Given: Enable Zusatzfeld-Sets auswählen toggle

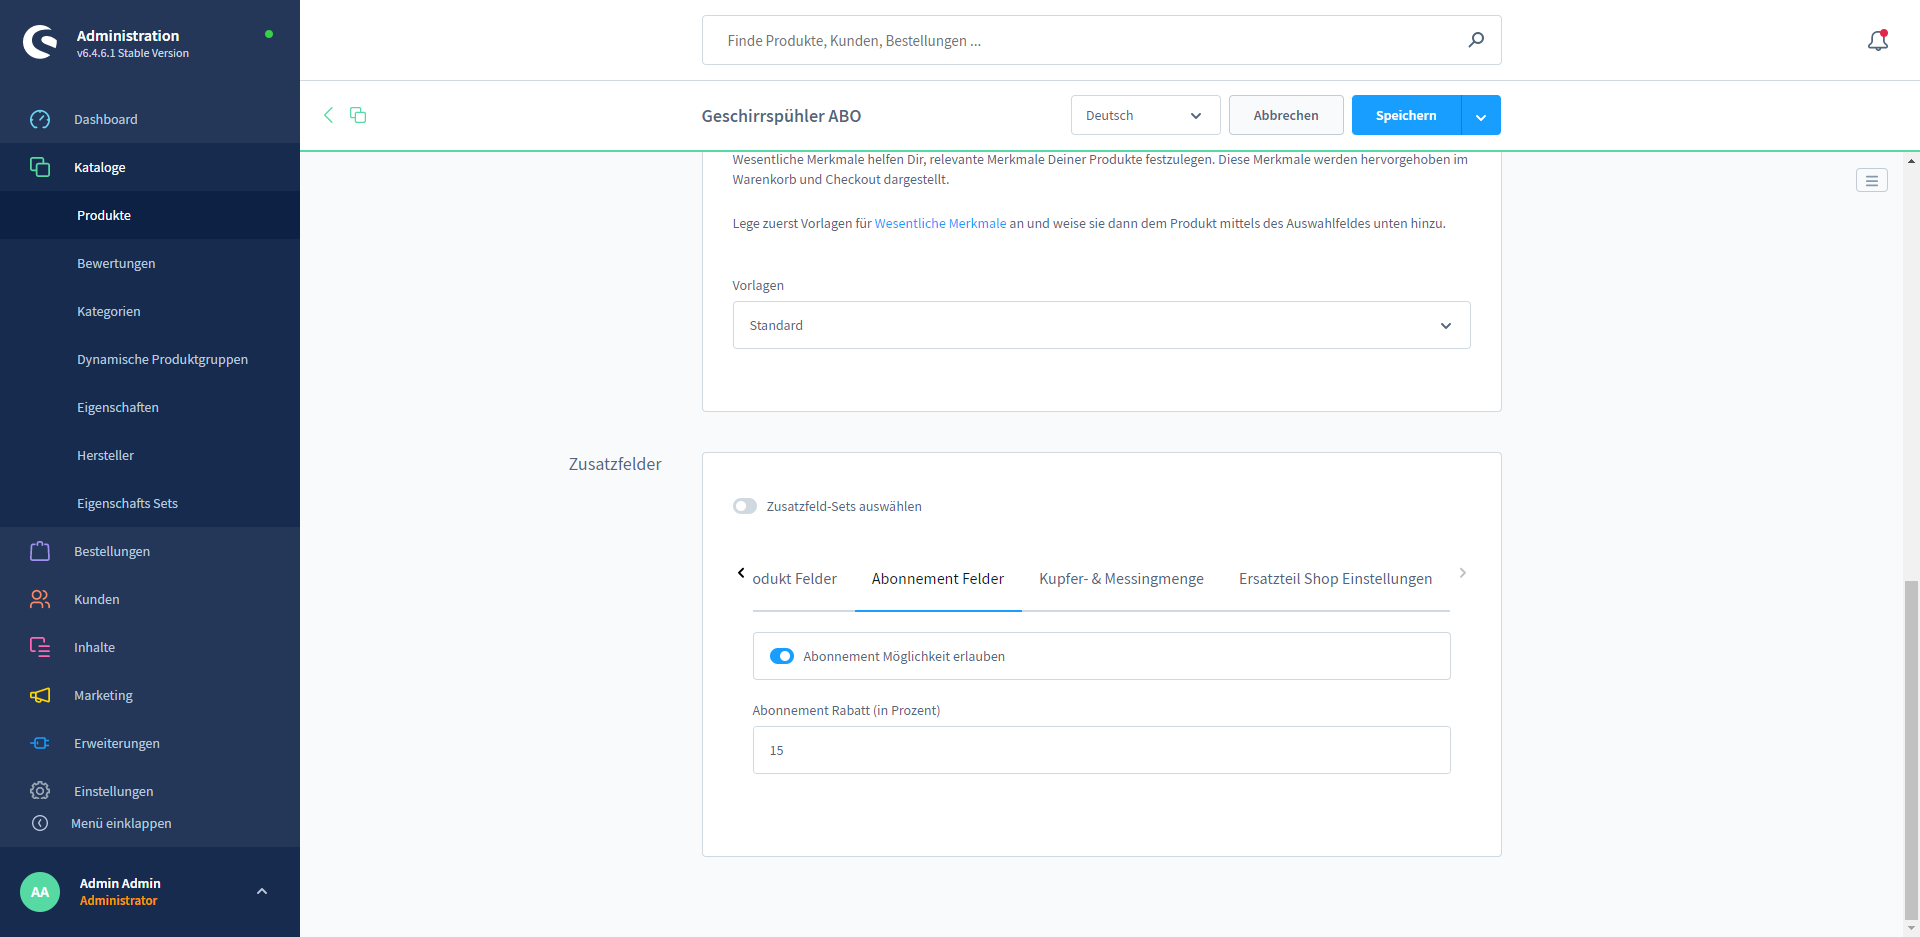Looking at the screenshot, I should (745, 506).
